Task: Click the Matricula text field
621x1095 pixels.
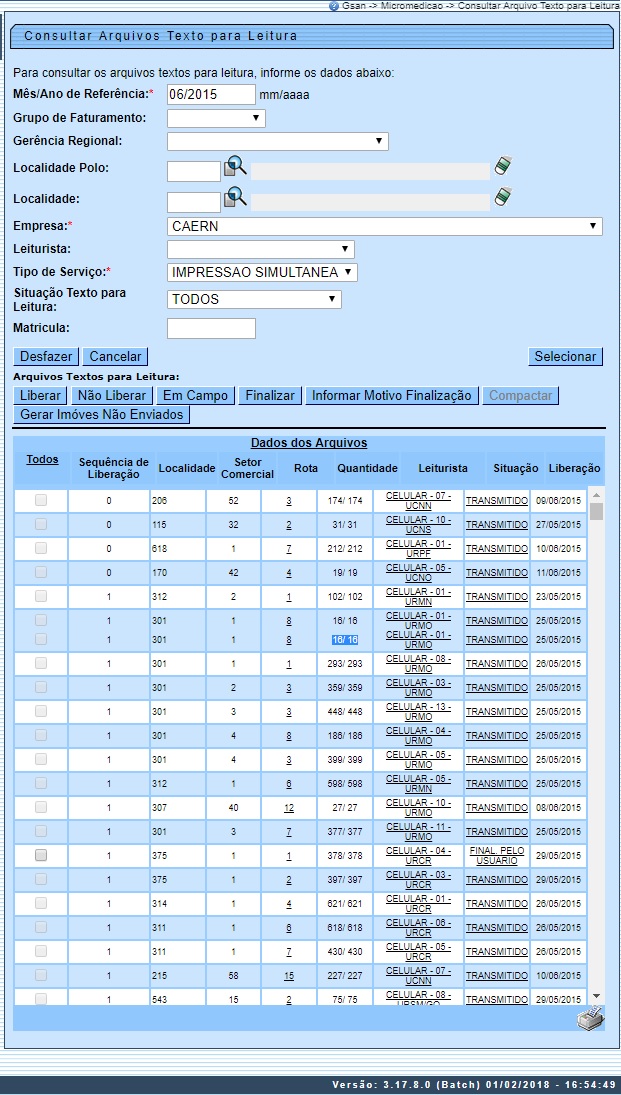Action: coord(211,328)
